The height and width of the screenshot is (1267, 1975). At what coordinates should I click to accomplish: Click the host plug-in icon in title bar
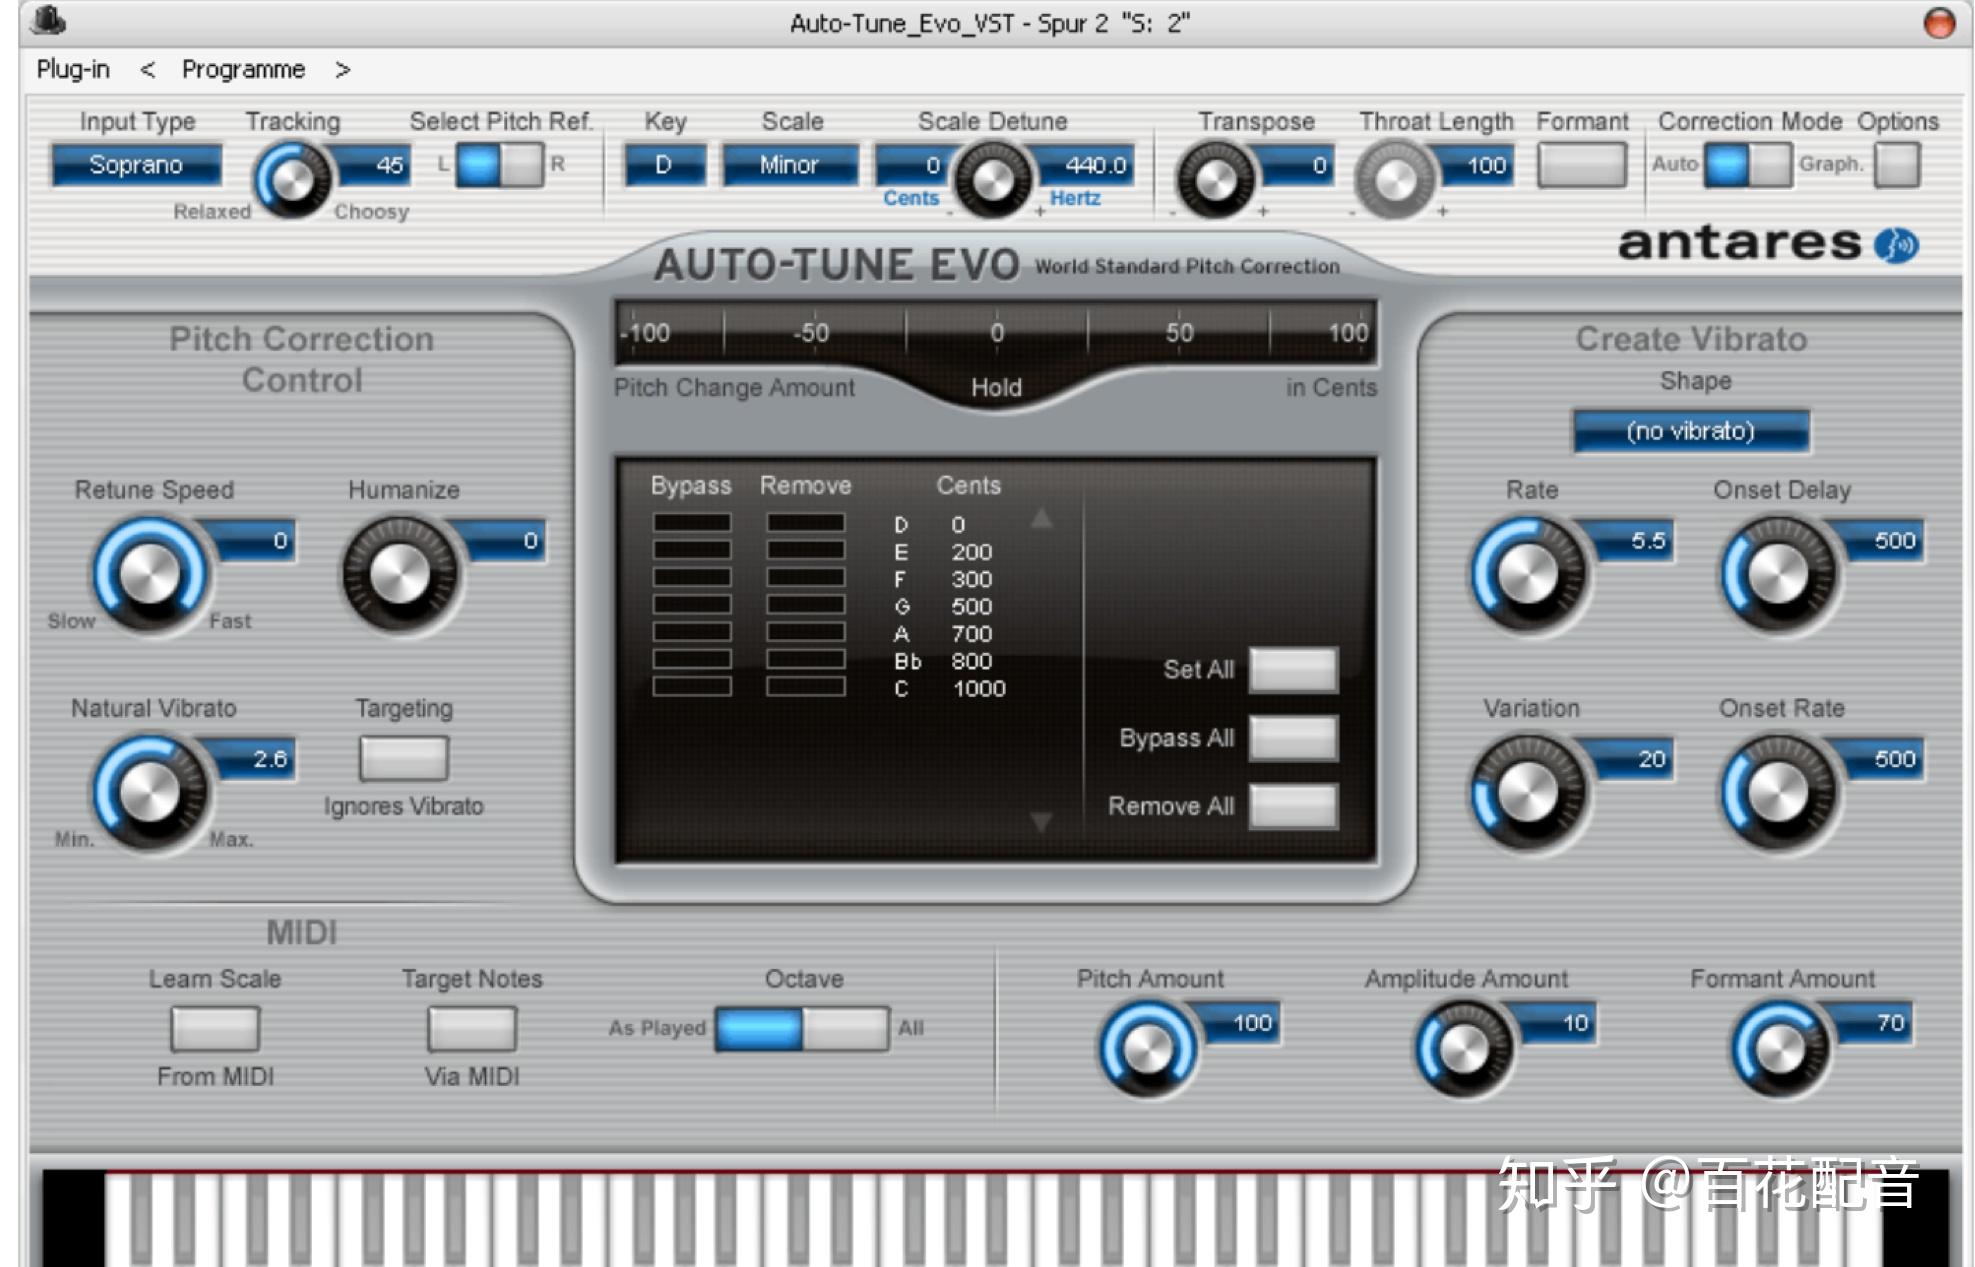pyautogui.click(x=47, y=19)
